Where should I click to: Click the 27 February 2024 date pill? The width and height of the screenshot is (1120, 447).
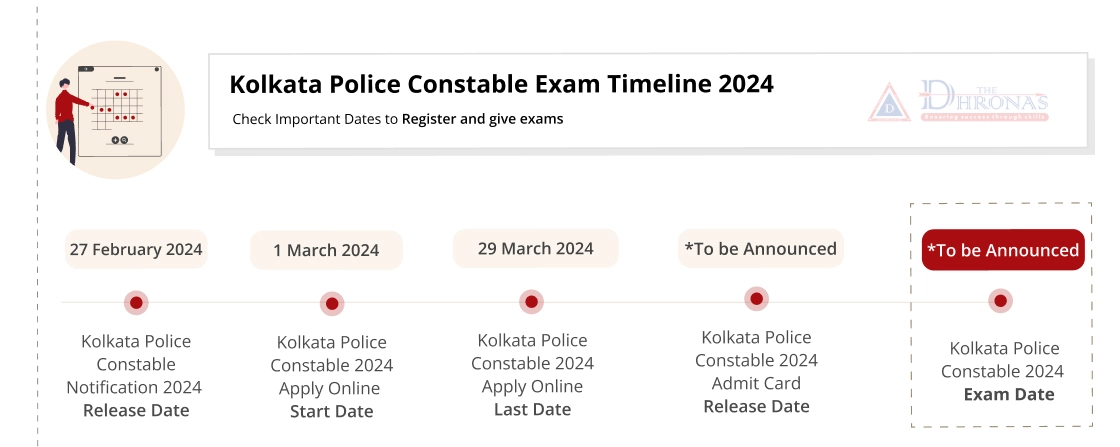[x=136, y=249]
